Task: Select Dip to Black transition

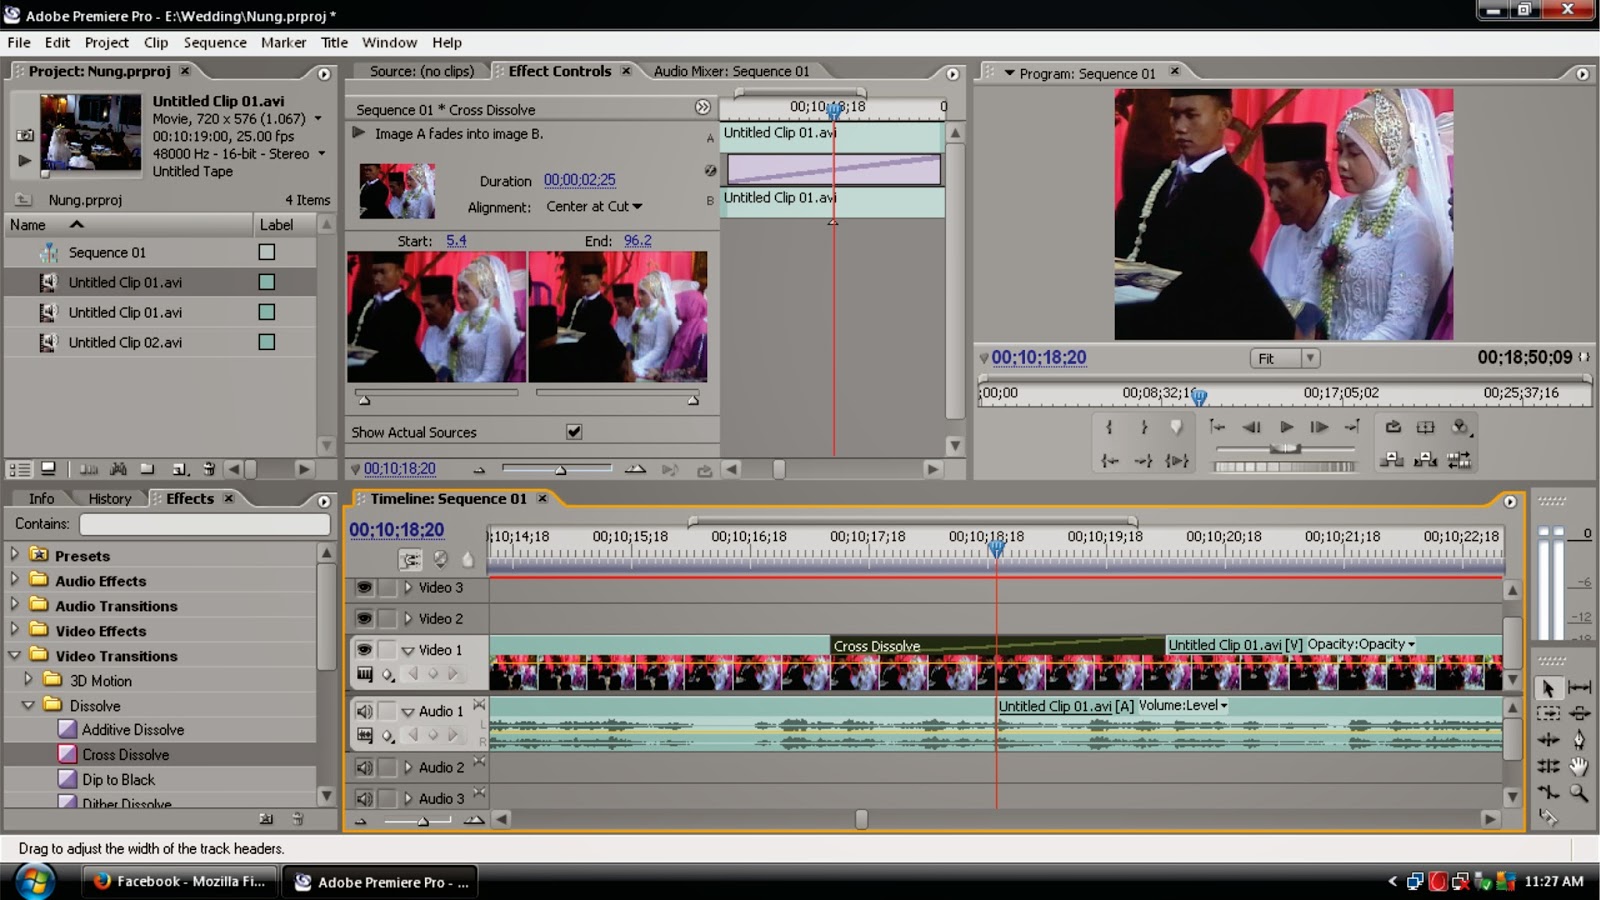Action: point(119,780)
